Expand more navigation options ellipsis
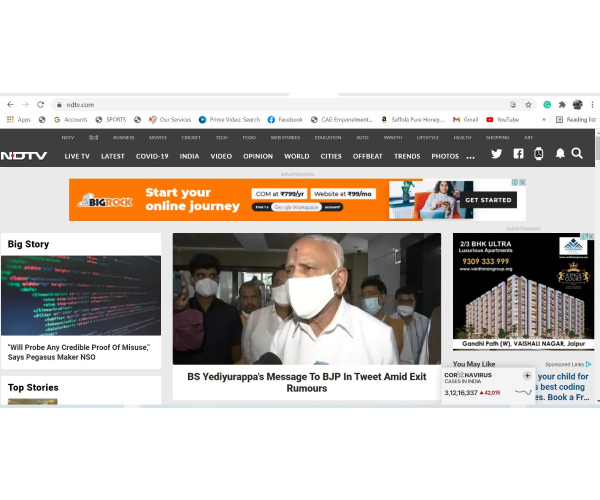Viewport: 600px width, 500px height. coord(470,157)
